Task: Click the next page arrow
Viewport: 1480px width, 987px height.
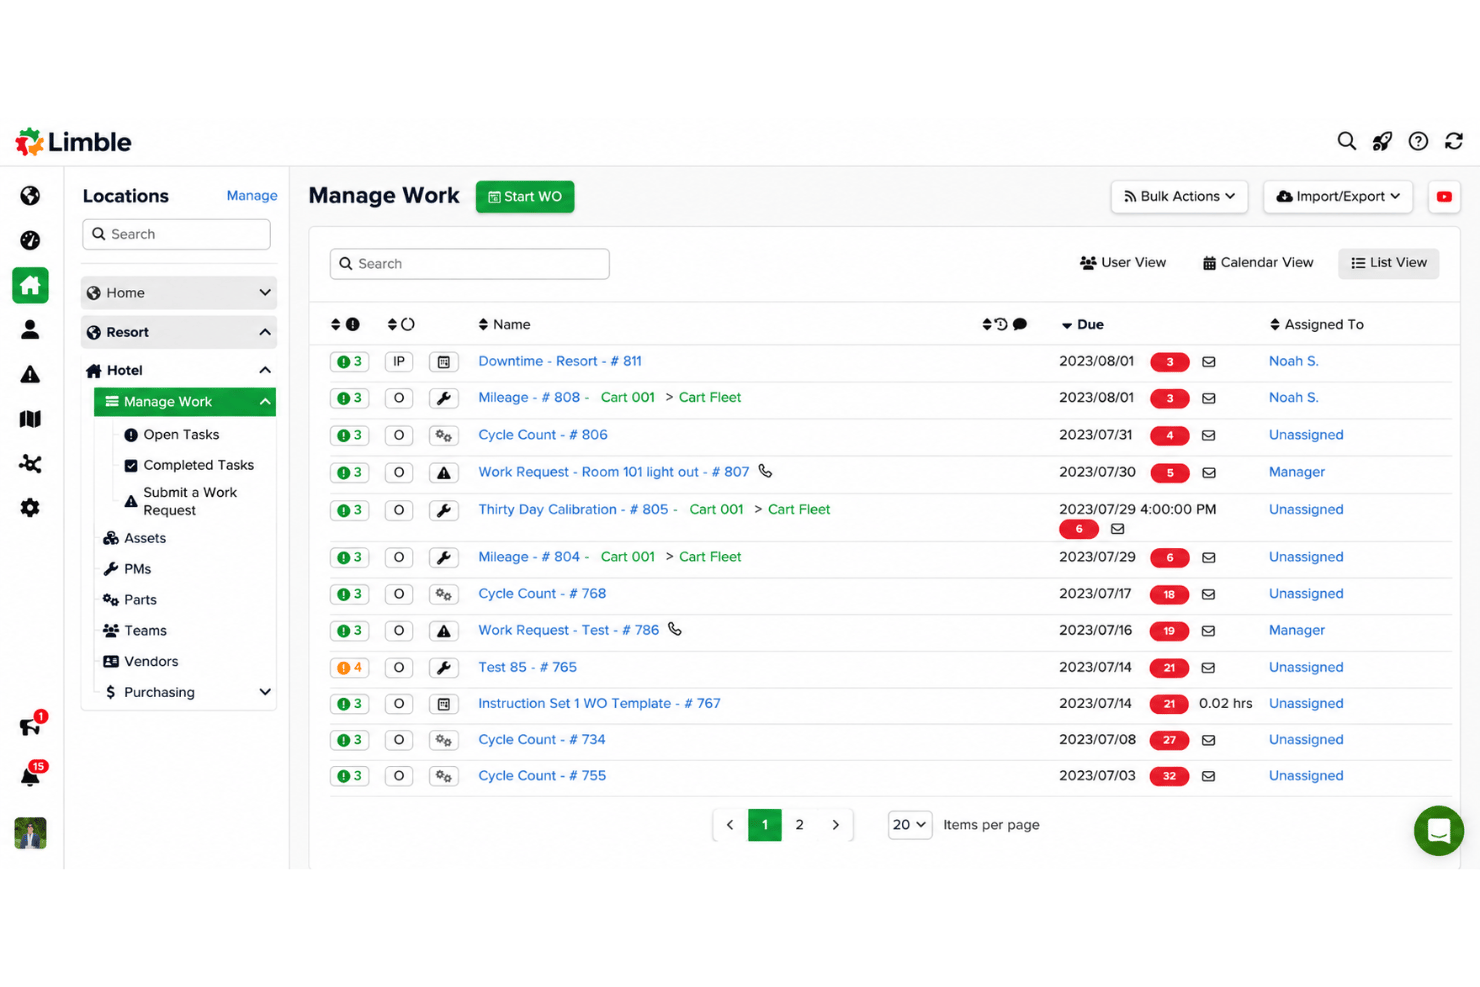Action: (836, 825)
